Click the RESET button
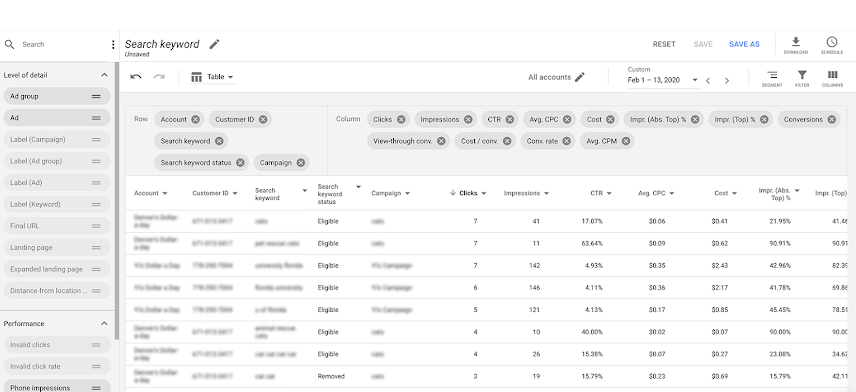The width and height of the screenshot is (856, 392). click(x=664, y=44)
